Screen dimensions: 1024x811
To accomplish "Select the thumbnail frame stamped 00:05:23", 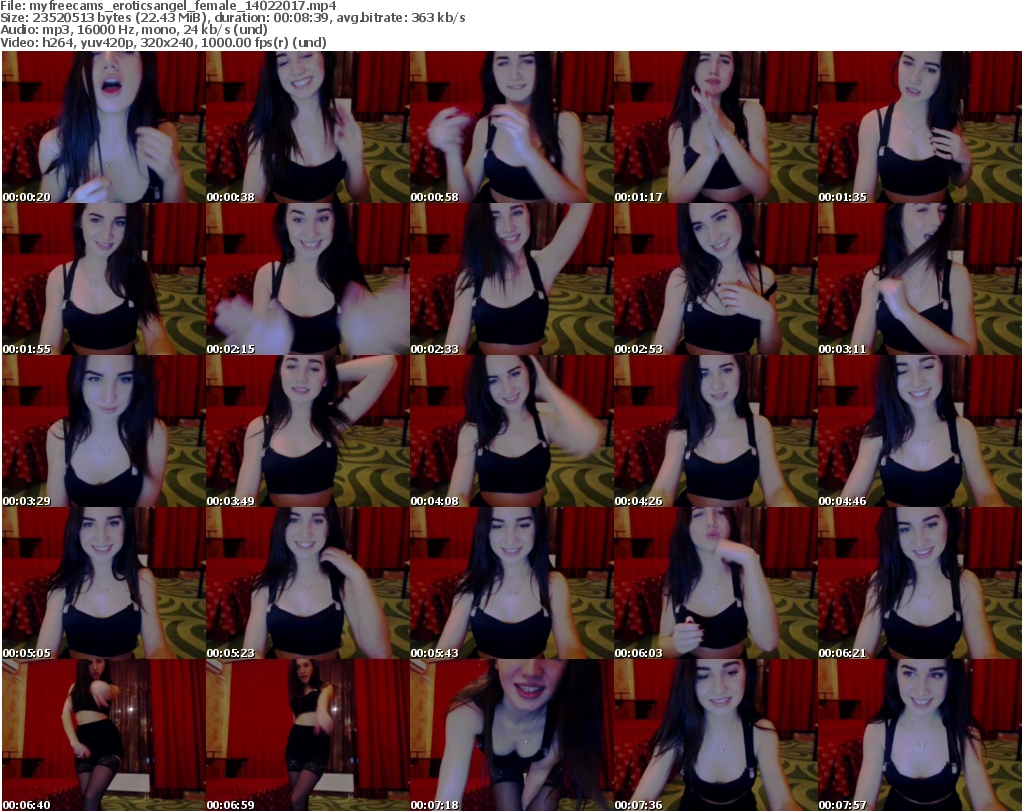I will tap(308, 583).
